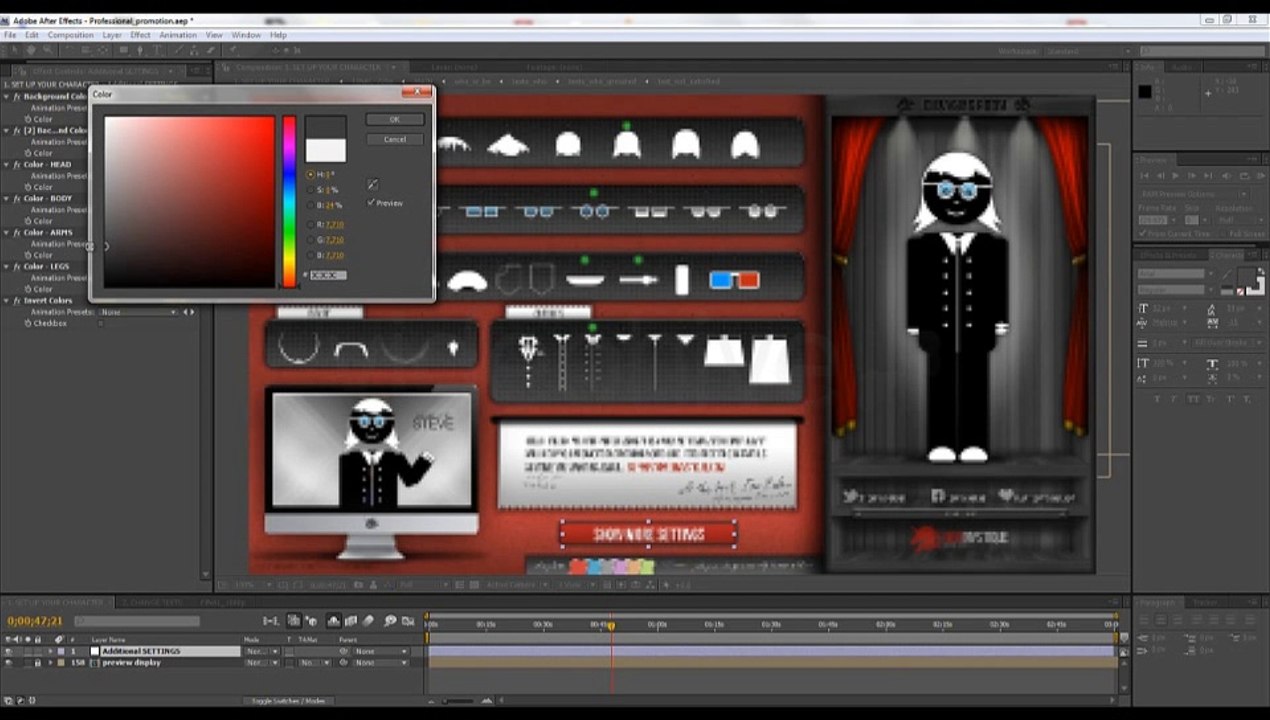Switch to the Audio panel tab
Image resolution: width=1270 pixels, height=720 pixels.
pyautogui.click(x=1183, y=66)
